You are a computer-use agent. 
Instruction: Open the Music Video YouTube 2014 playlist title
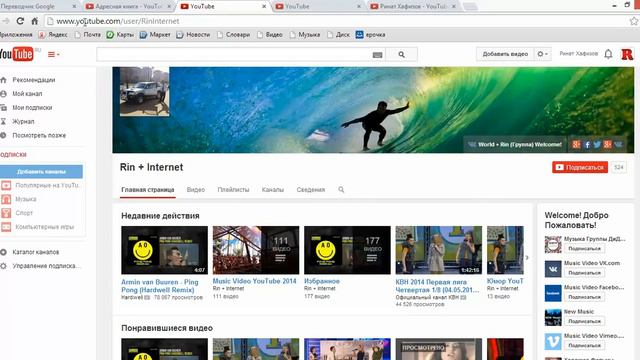tap(254, 281)
